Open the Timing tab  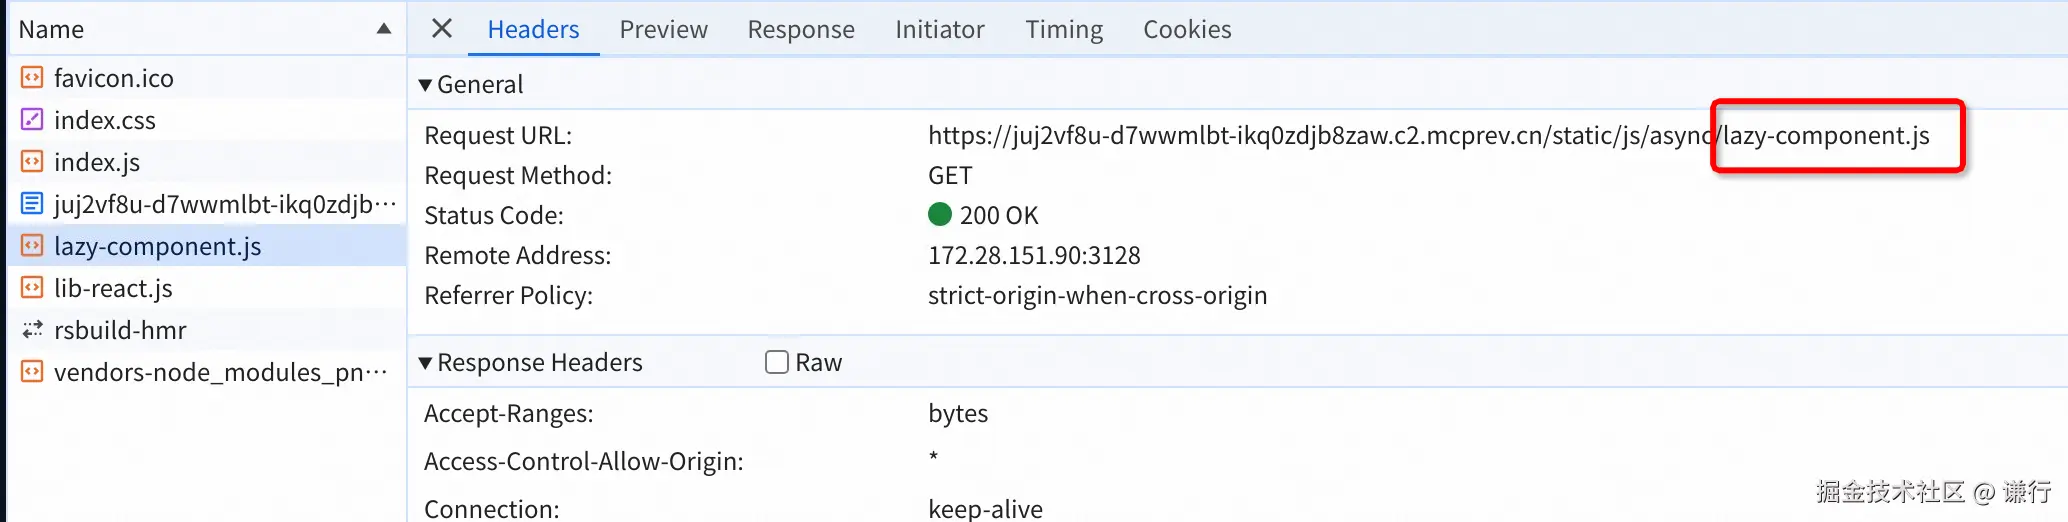coord(1063,30)
